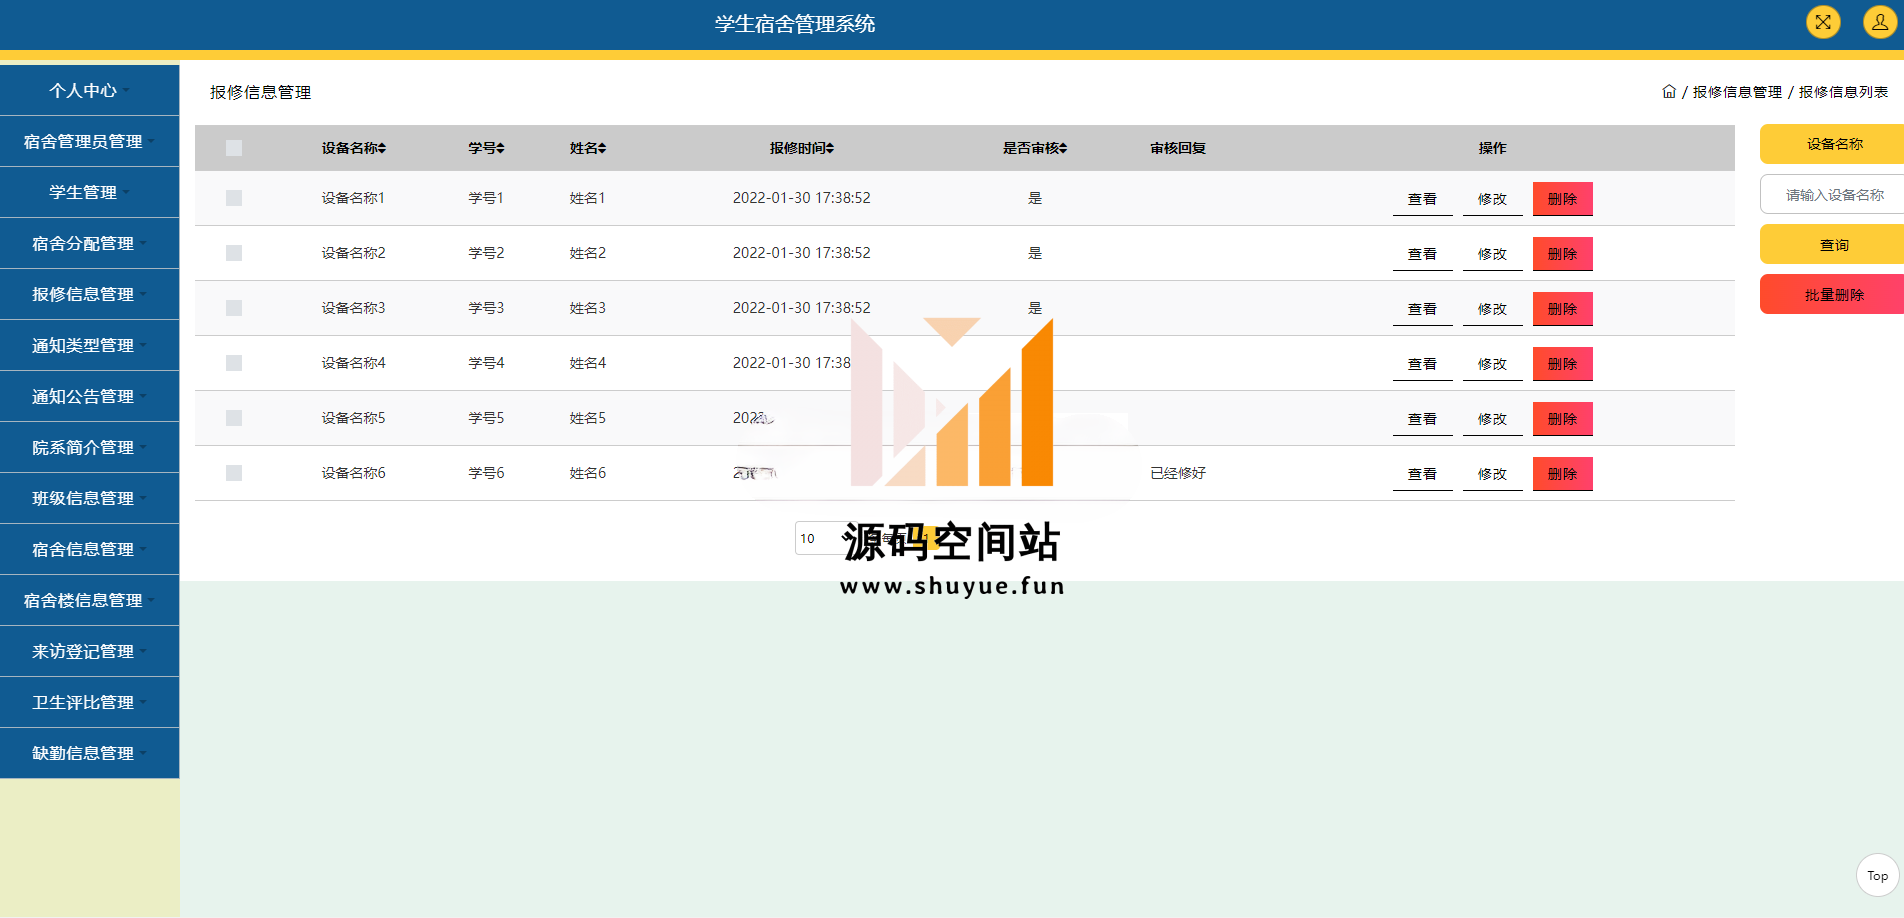
Task: Check the row for 设备名称4
Action: pyautogui.click(x=234, y=363)
